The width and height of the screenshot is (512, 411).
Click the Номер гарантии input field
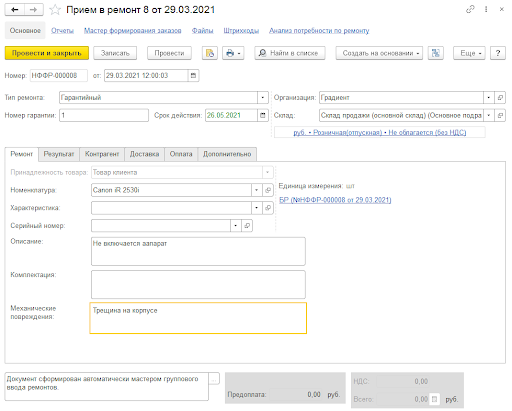(x=104, y=115)
